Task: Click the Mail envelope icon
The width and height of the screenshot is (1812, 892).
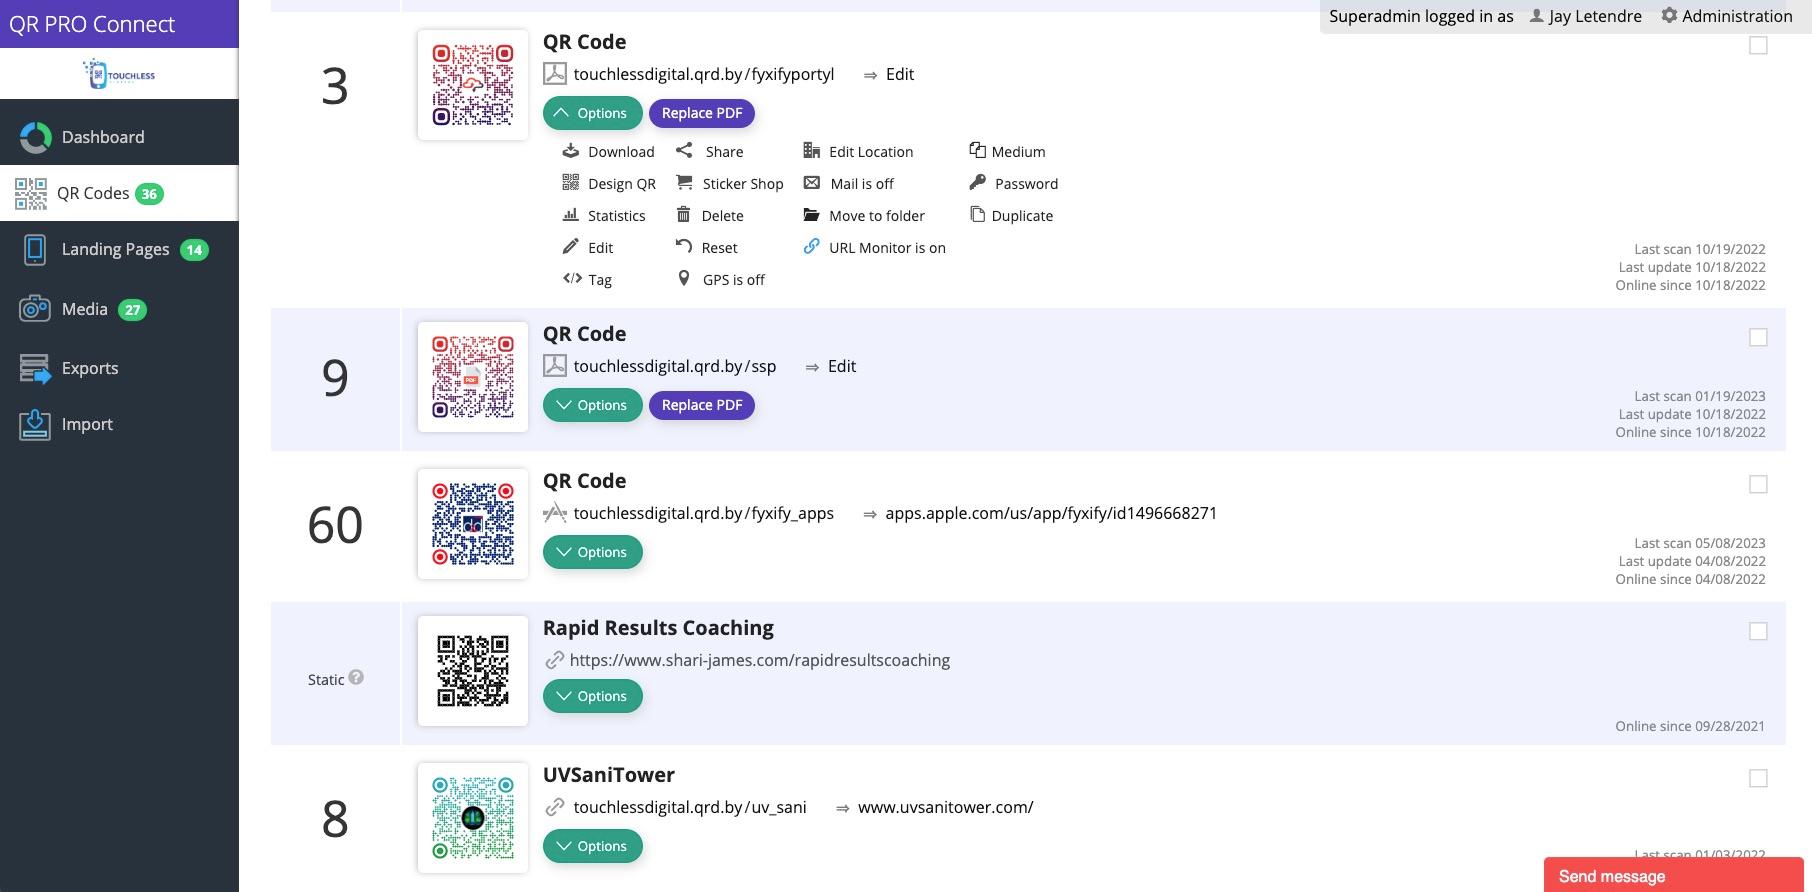Action: [812, 183]
